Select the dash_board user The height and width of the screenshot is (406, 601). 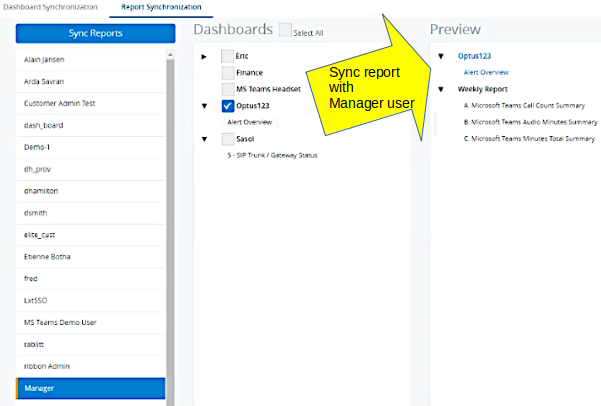(x=91, y=125)
